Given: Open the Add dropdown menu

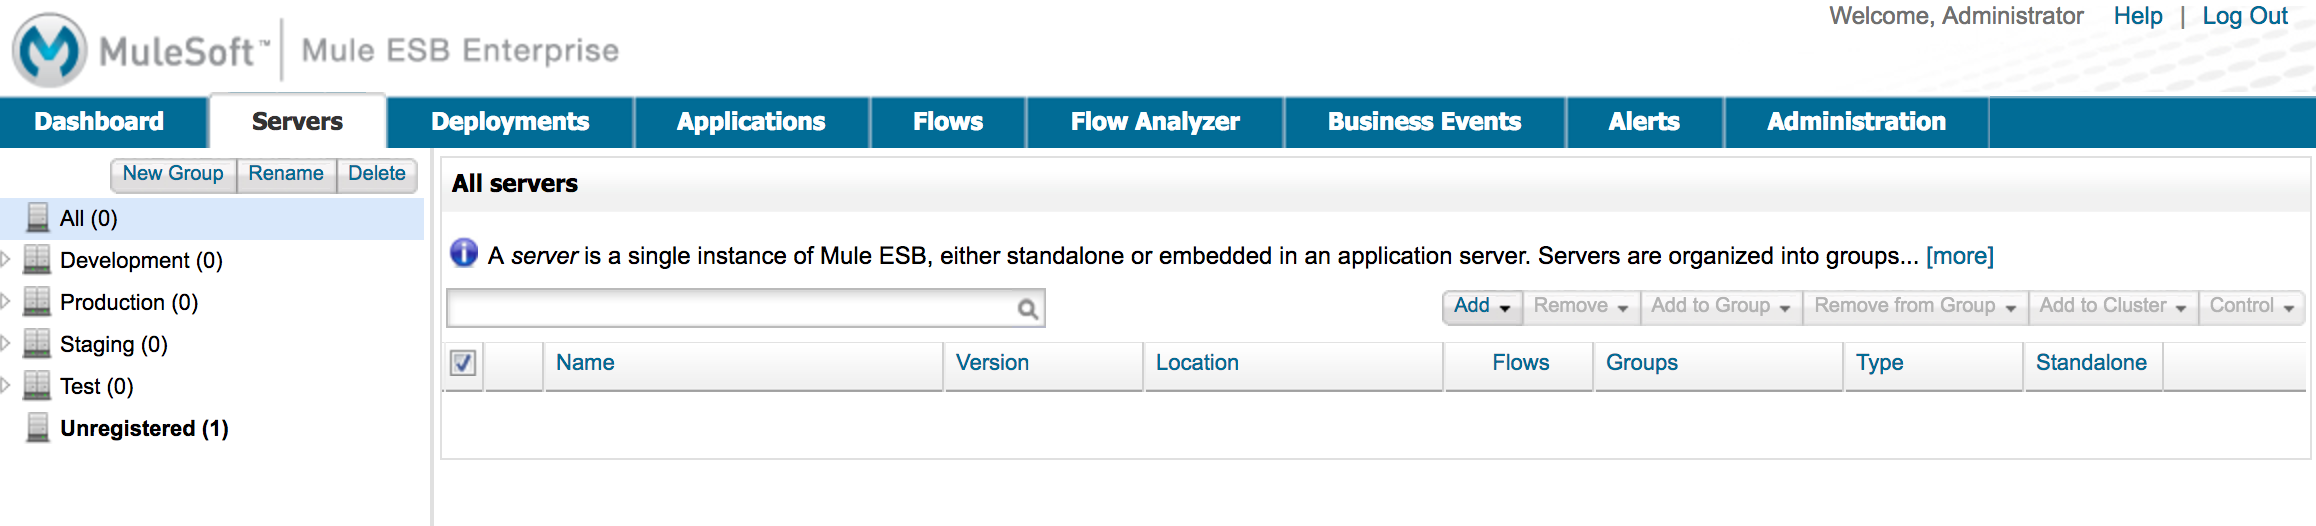Looking at the screenshot, I should tap(1481, 306).
